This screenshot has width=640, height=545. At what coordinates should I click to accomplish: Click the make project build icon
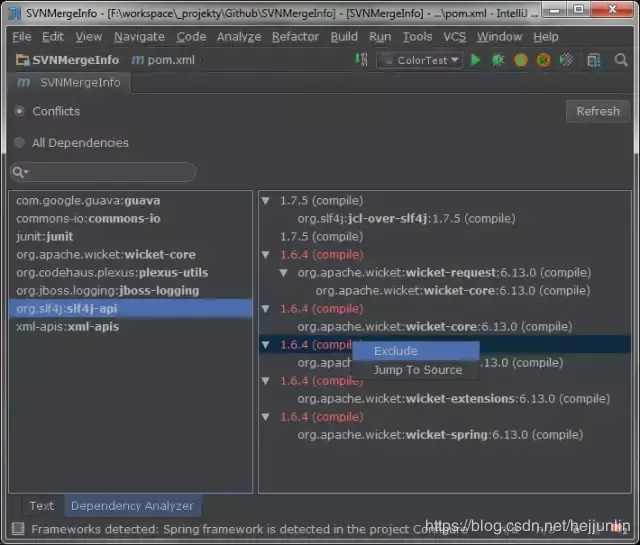pyautogui.click(x=361, y=60)
